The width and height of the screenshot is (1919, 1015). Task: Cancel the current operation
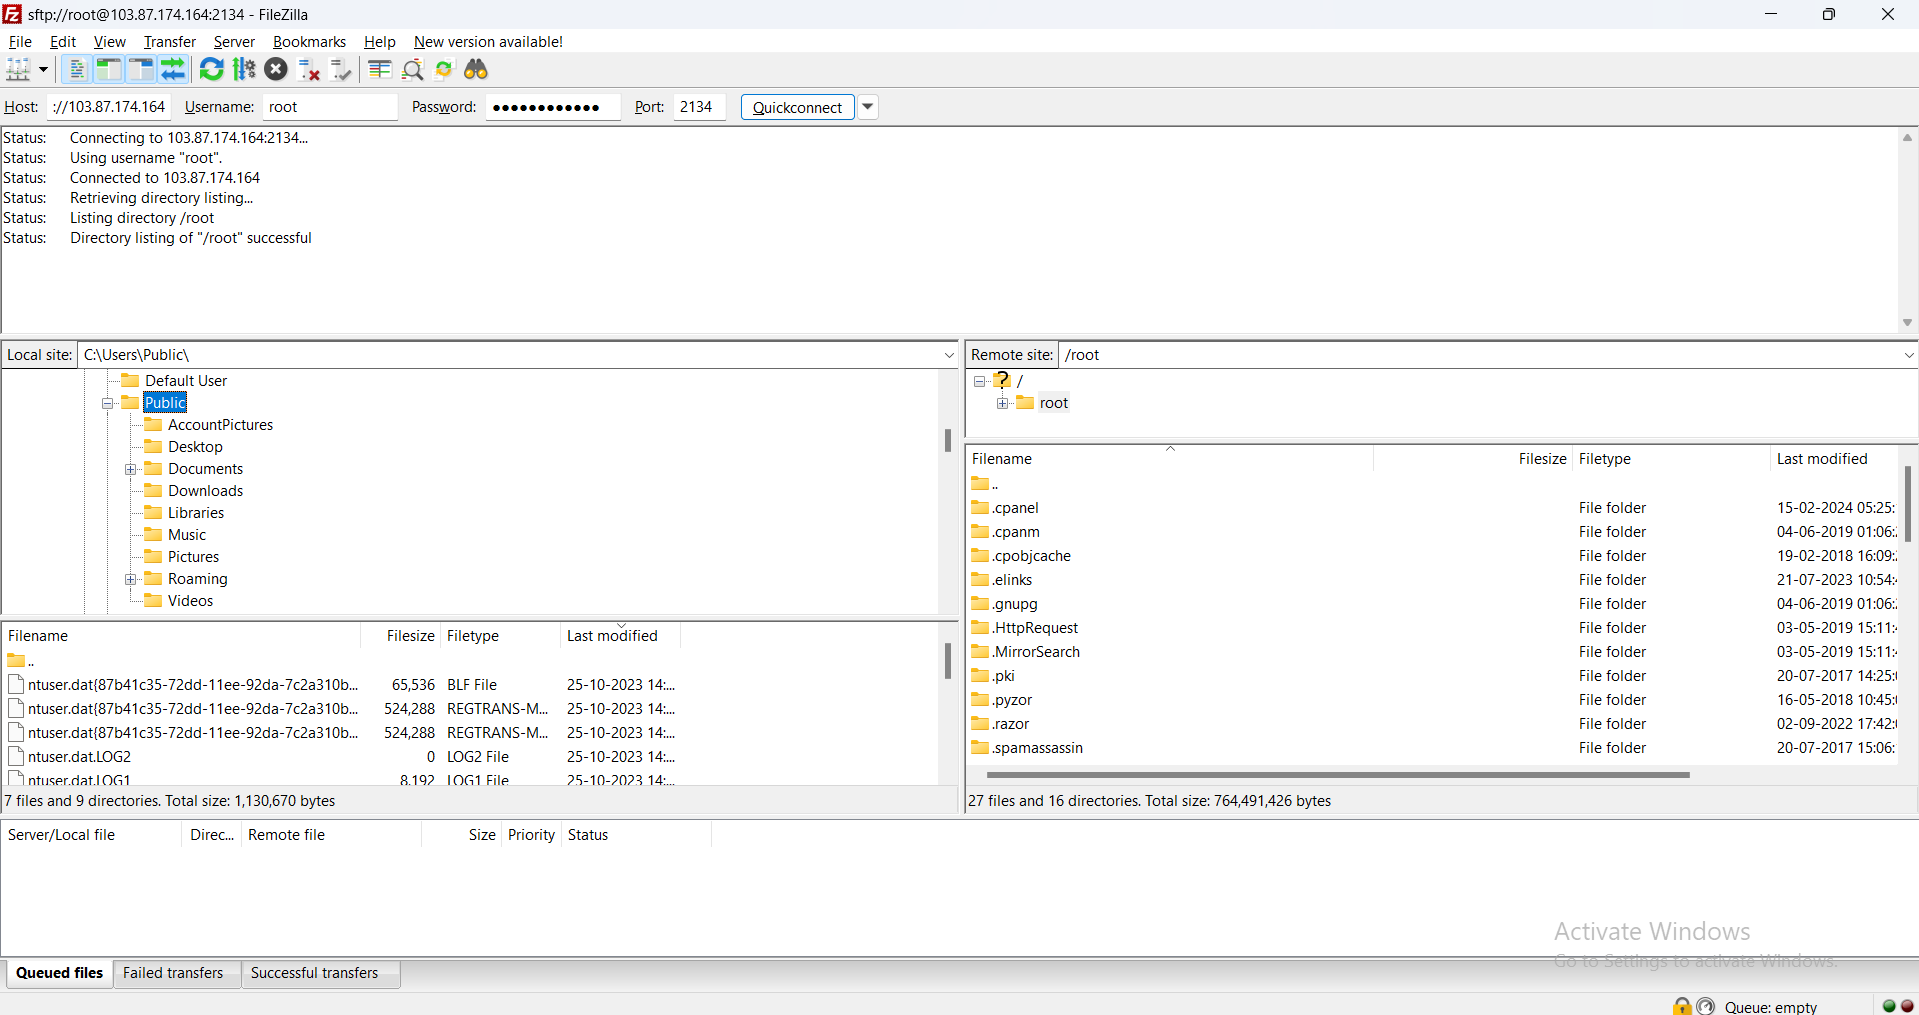[x=276, y=69]
